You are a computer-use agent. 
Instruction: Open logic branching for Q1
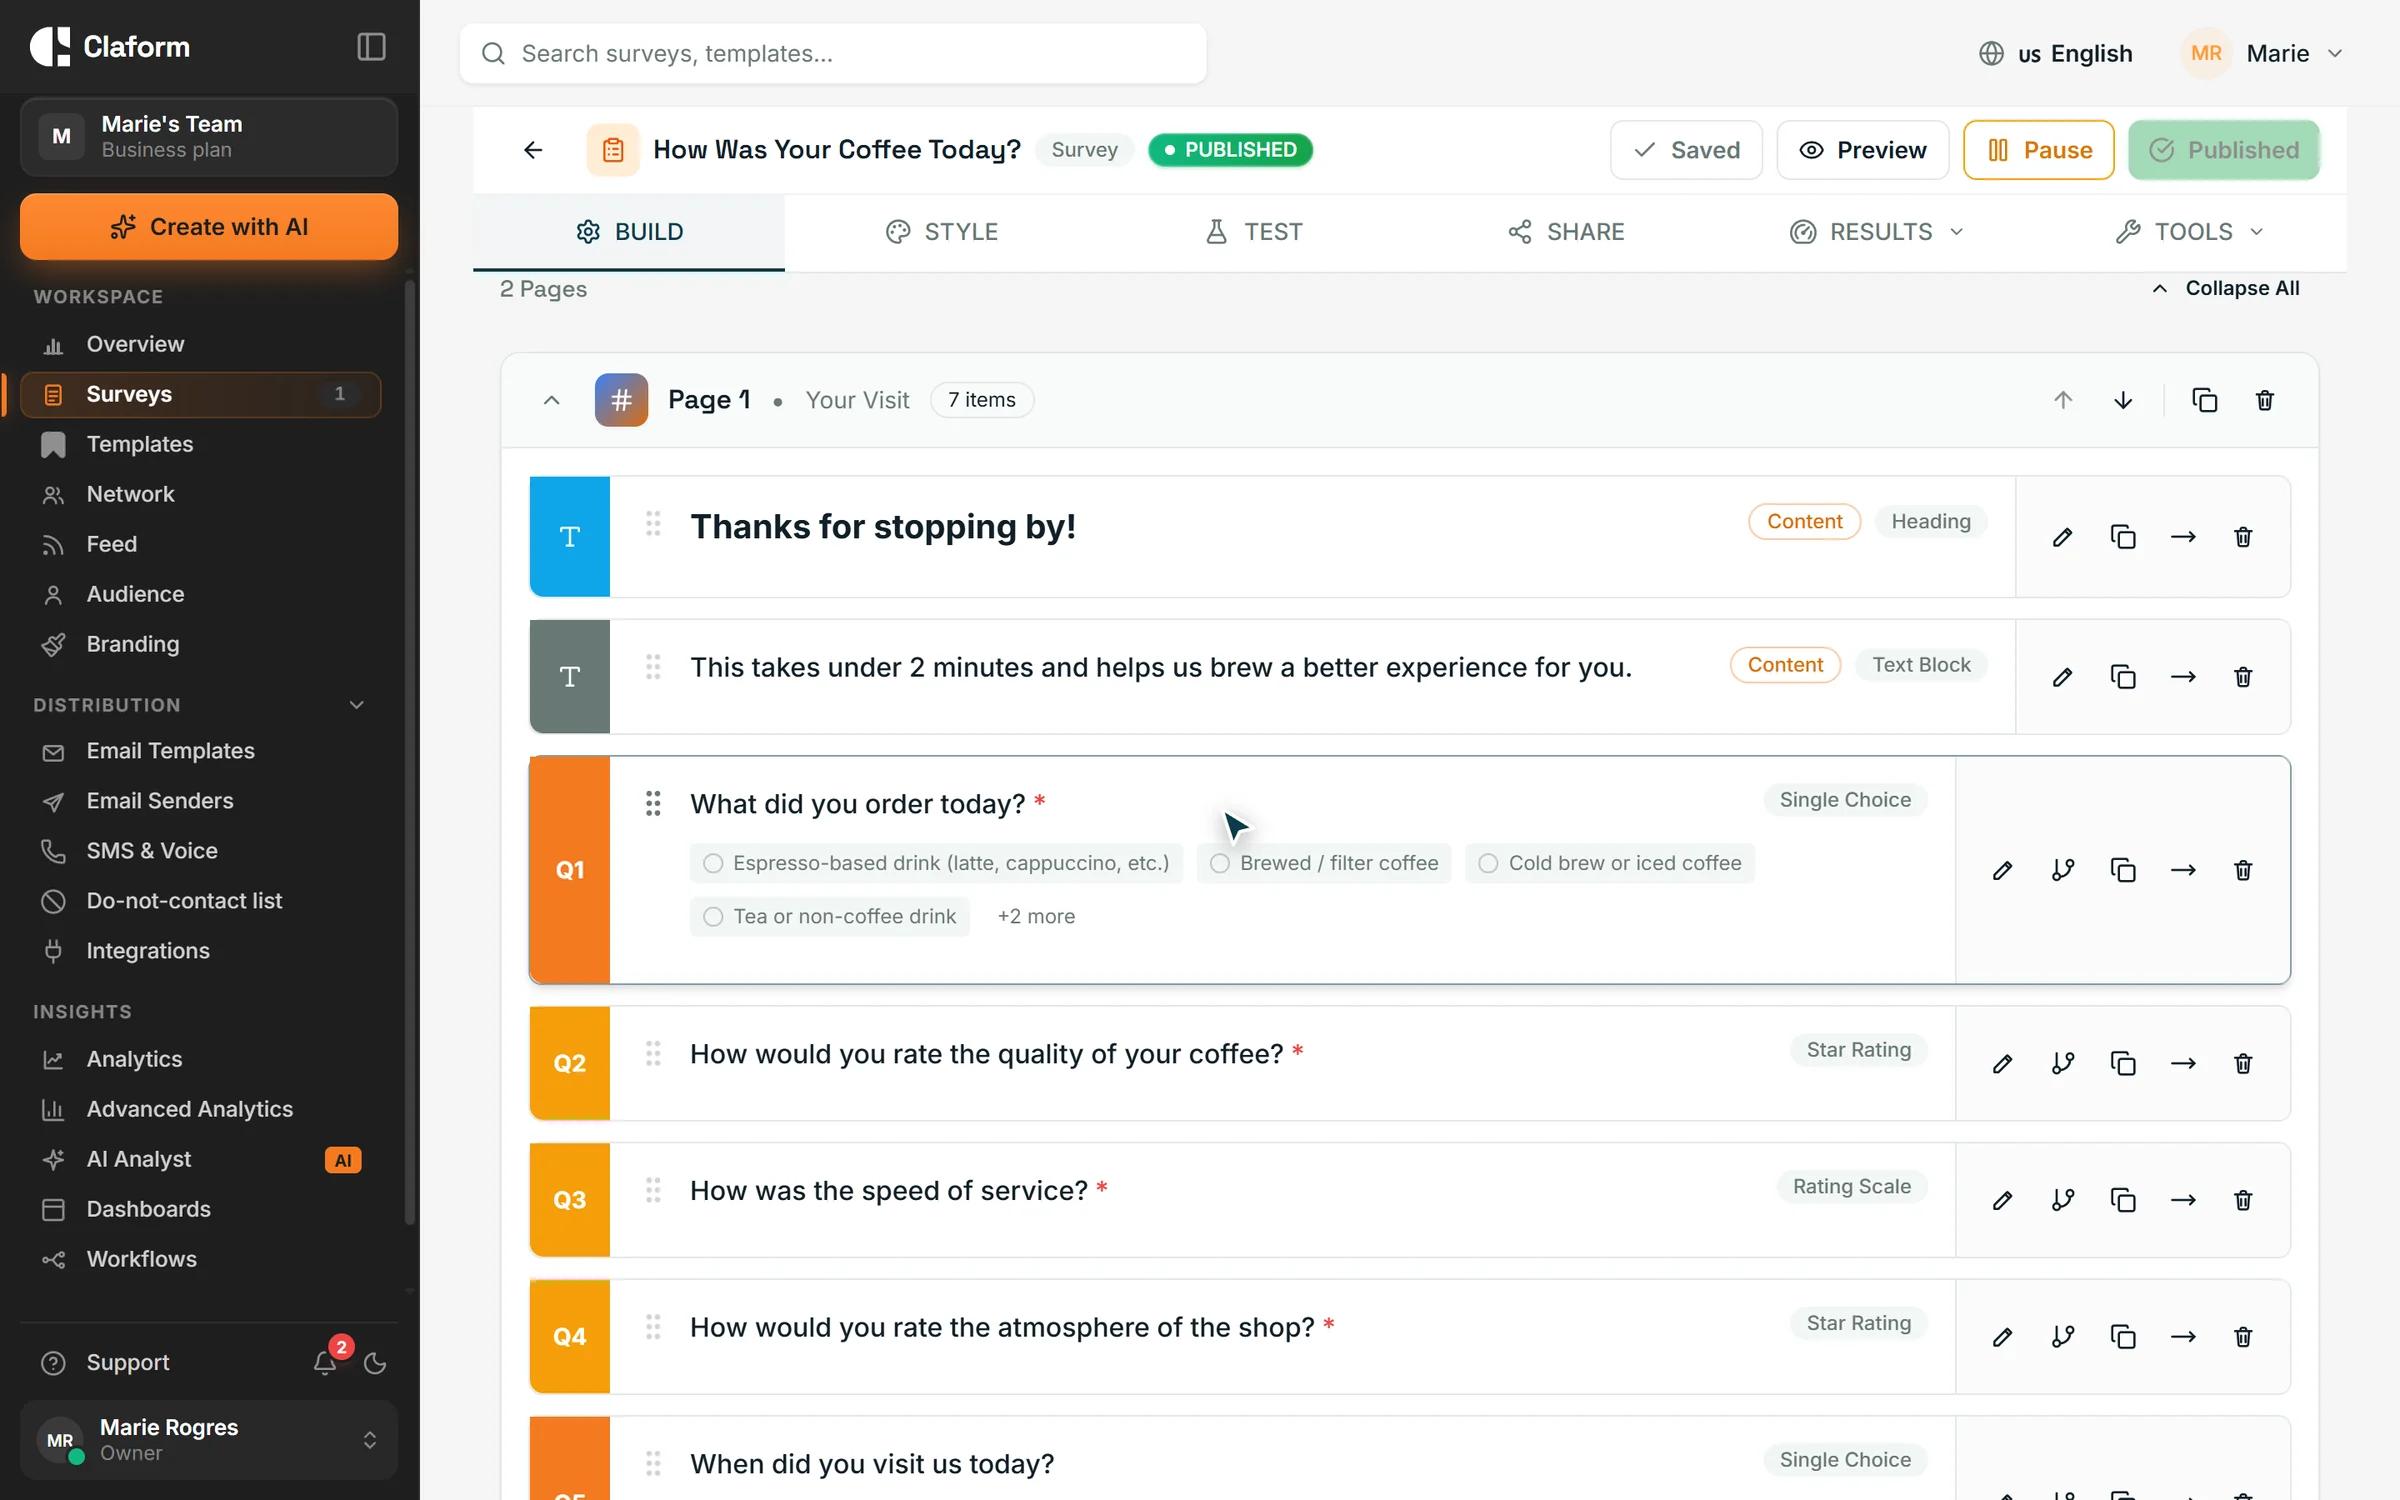tap(2063, 870)
